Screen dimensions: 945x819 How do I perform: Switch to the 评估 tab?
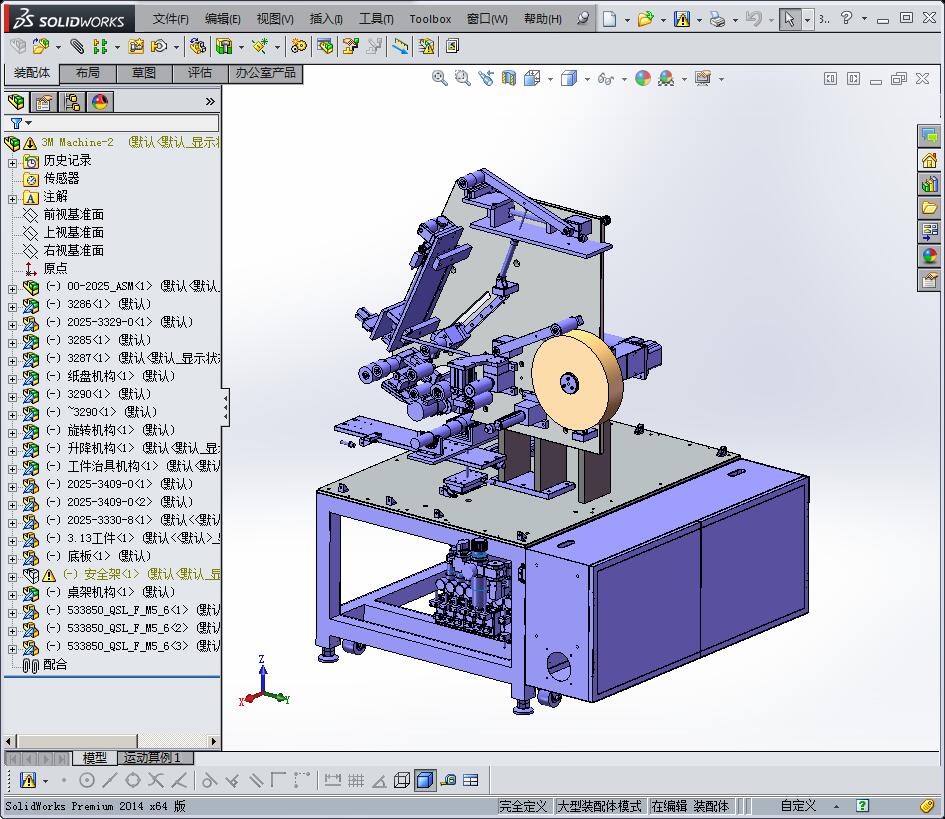pos(200,73)
